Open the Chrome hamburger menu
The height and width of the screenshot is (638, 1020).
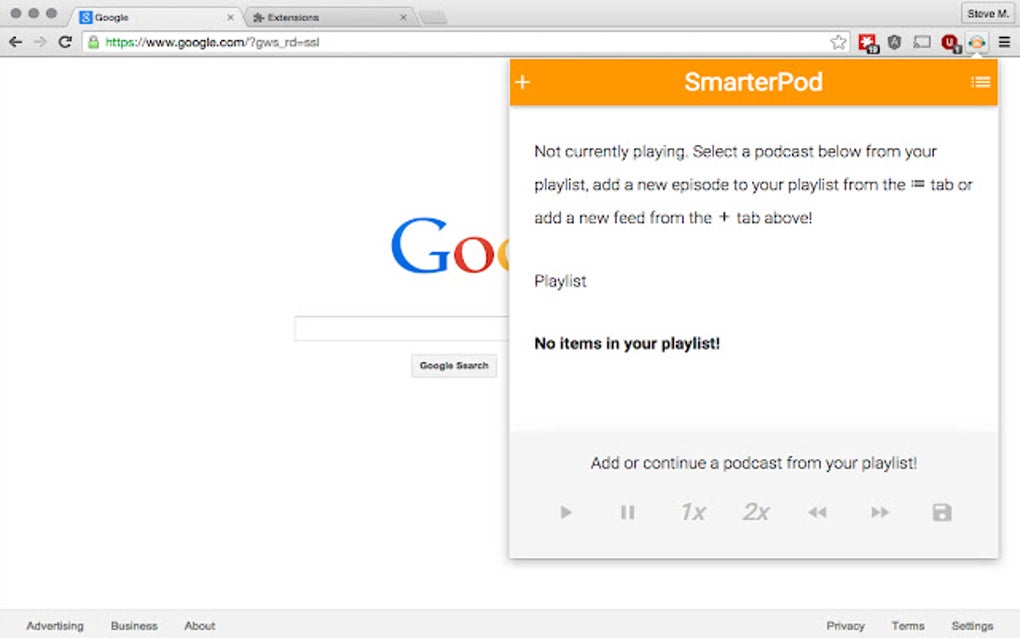coord(1004,42)
